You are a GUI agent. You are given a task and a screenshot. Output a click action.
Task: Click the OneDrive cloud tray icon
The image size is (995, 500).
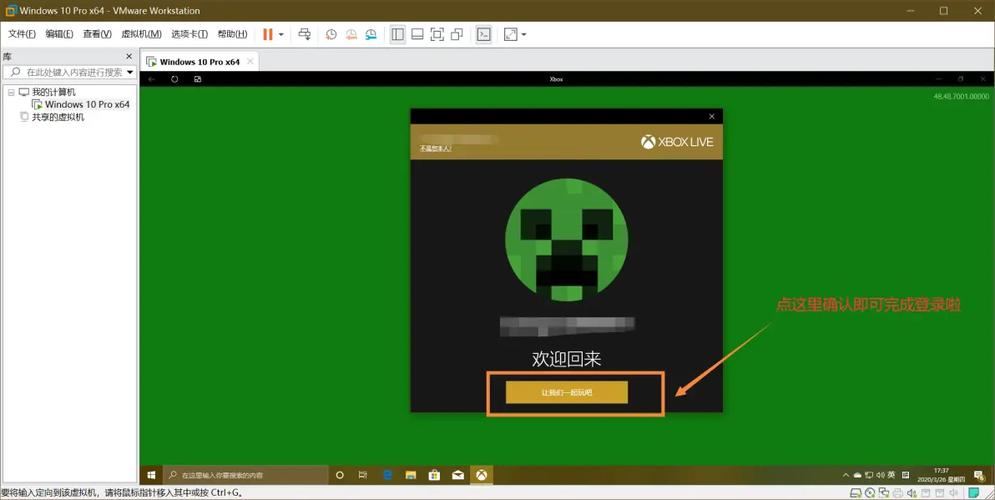857,475
